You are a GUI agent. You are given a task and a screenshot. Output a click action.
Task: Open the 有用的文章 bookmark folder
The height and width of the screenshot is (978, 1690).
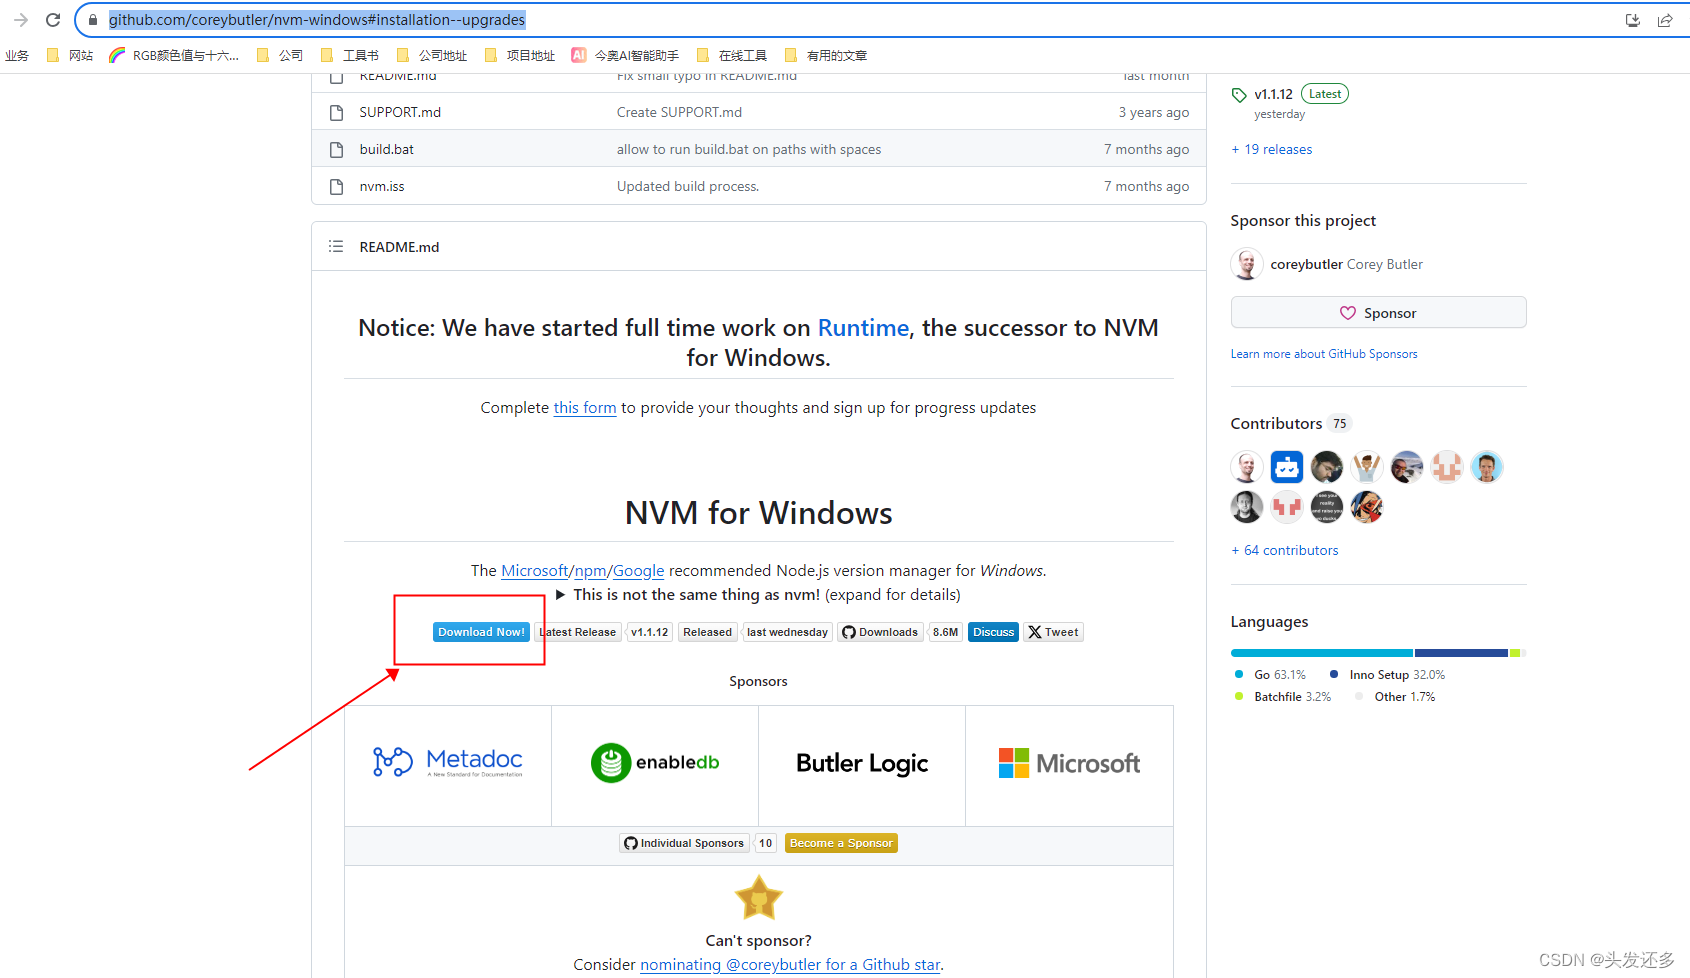(x=826, y=55)
